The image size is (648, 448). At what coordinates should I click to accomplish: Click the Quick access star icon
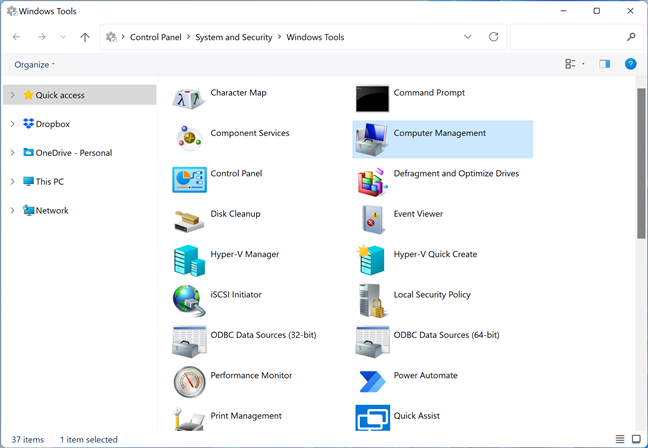point(29,95)
